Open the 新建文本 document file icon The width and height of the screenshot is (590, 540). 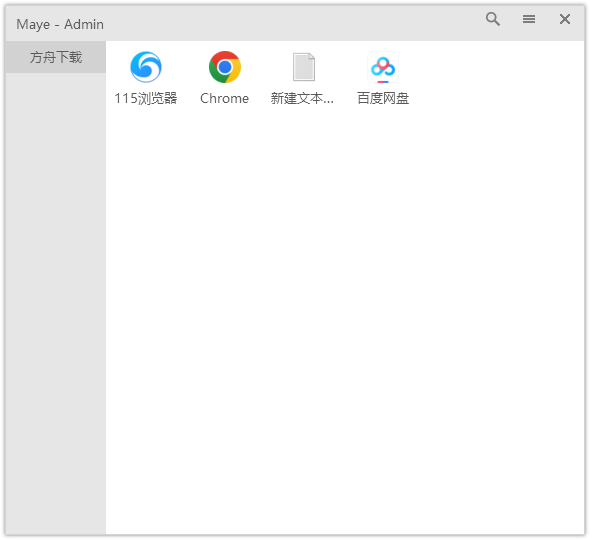(x=304, y=67)
